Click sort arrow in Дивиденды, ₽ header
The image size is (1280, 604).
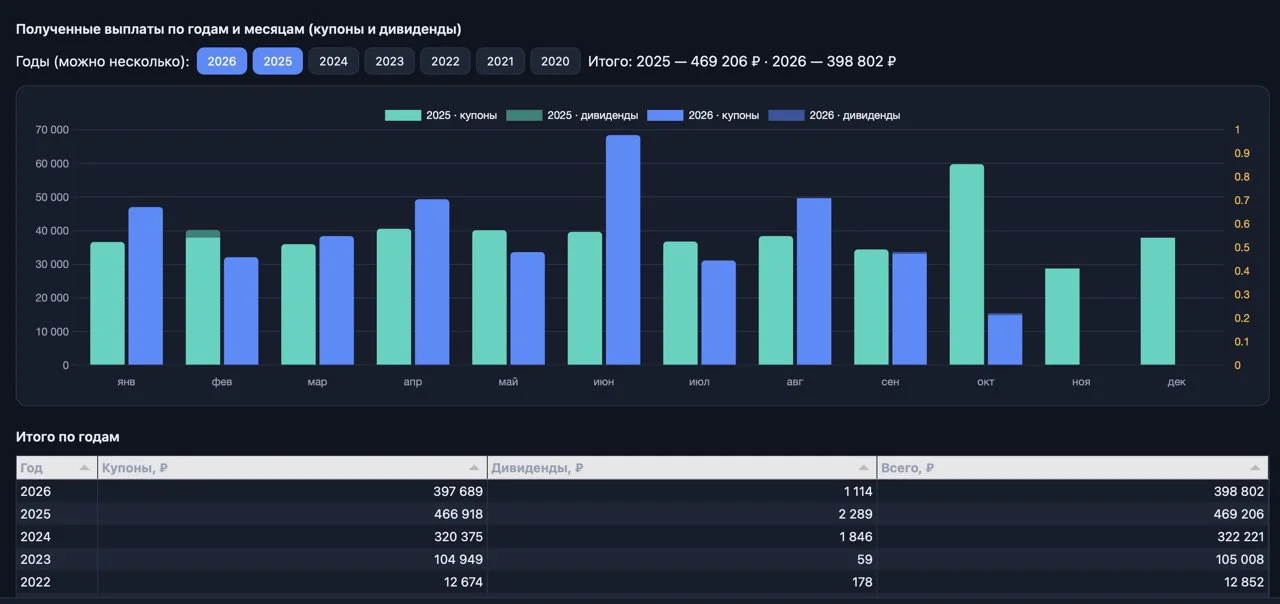[864, 468]
